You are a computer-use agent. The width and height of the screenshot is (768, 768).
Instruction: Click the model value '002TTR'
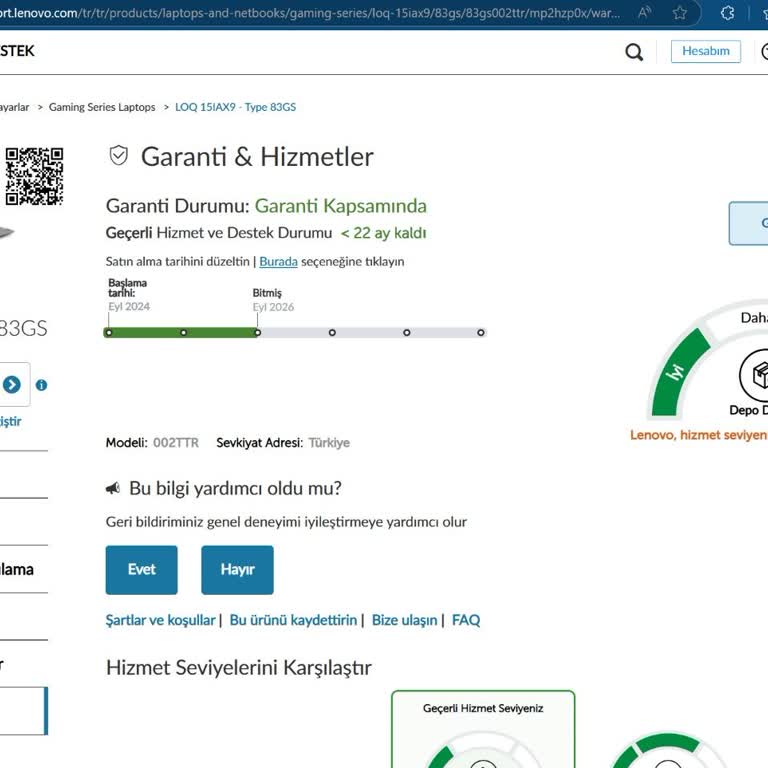click(x=176, y=443)
